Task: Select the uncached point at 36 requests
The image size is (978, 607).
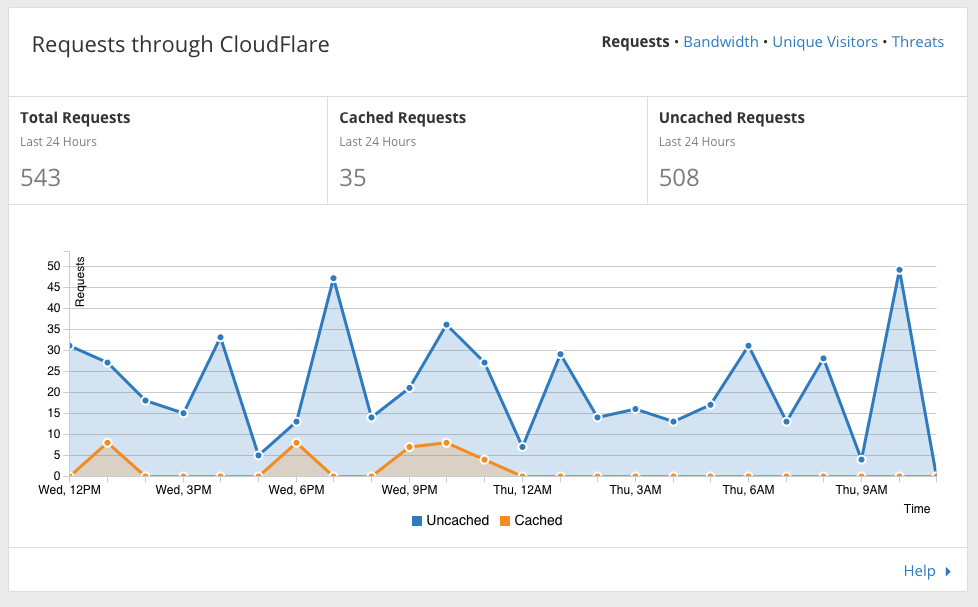Action: click(446, 325)
